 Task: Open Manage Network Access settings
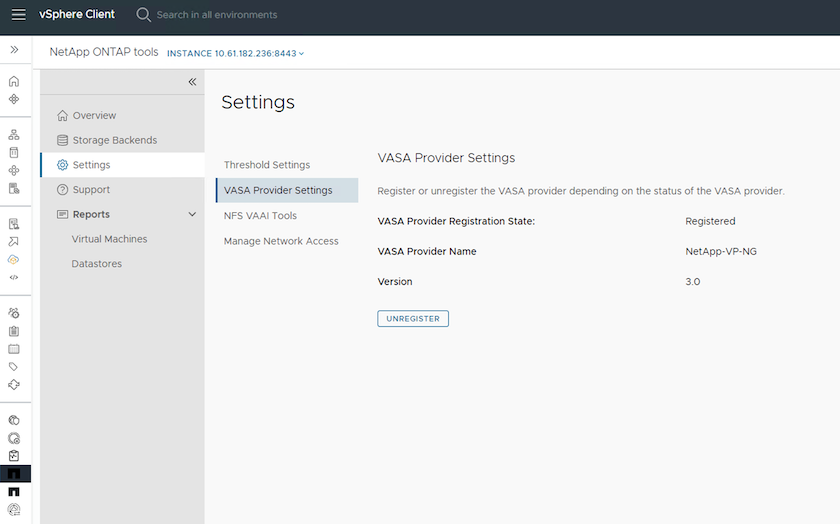pos(281,241)
